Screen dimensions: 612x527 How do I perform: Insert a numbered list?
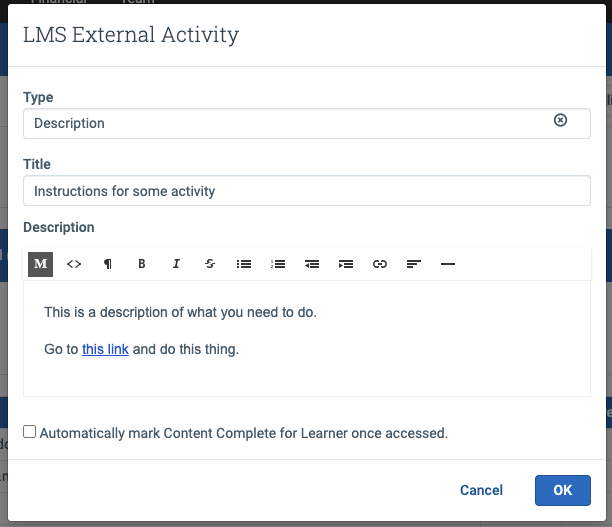coord(278,264)
